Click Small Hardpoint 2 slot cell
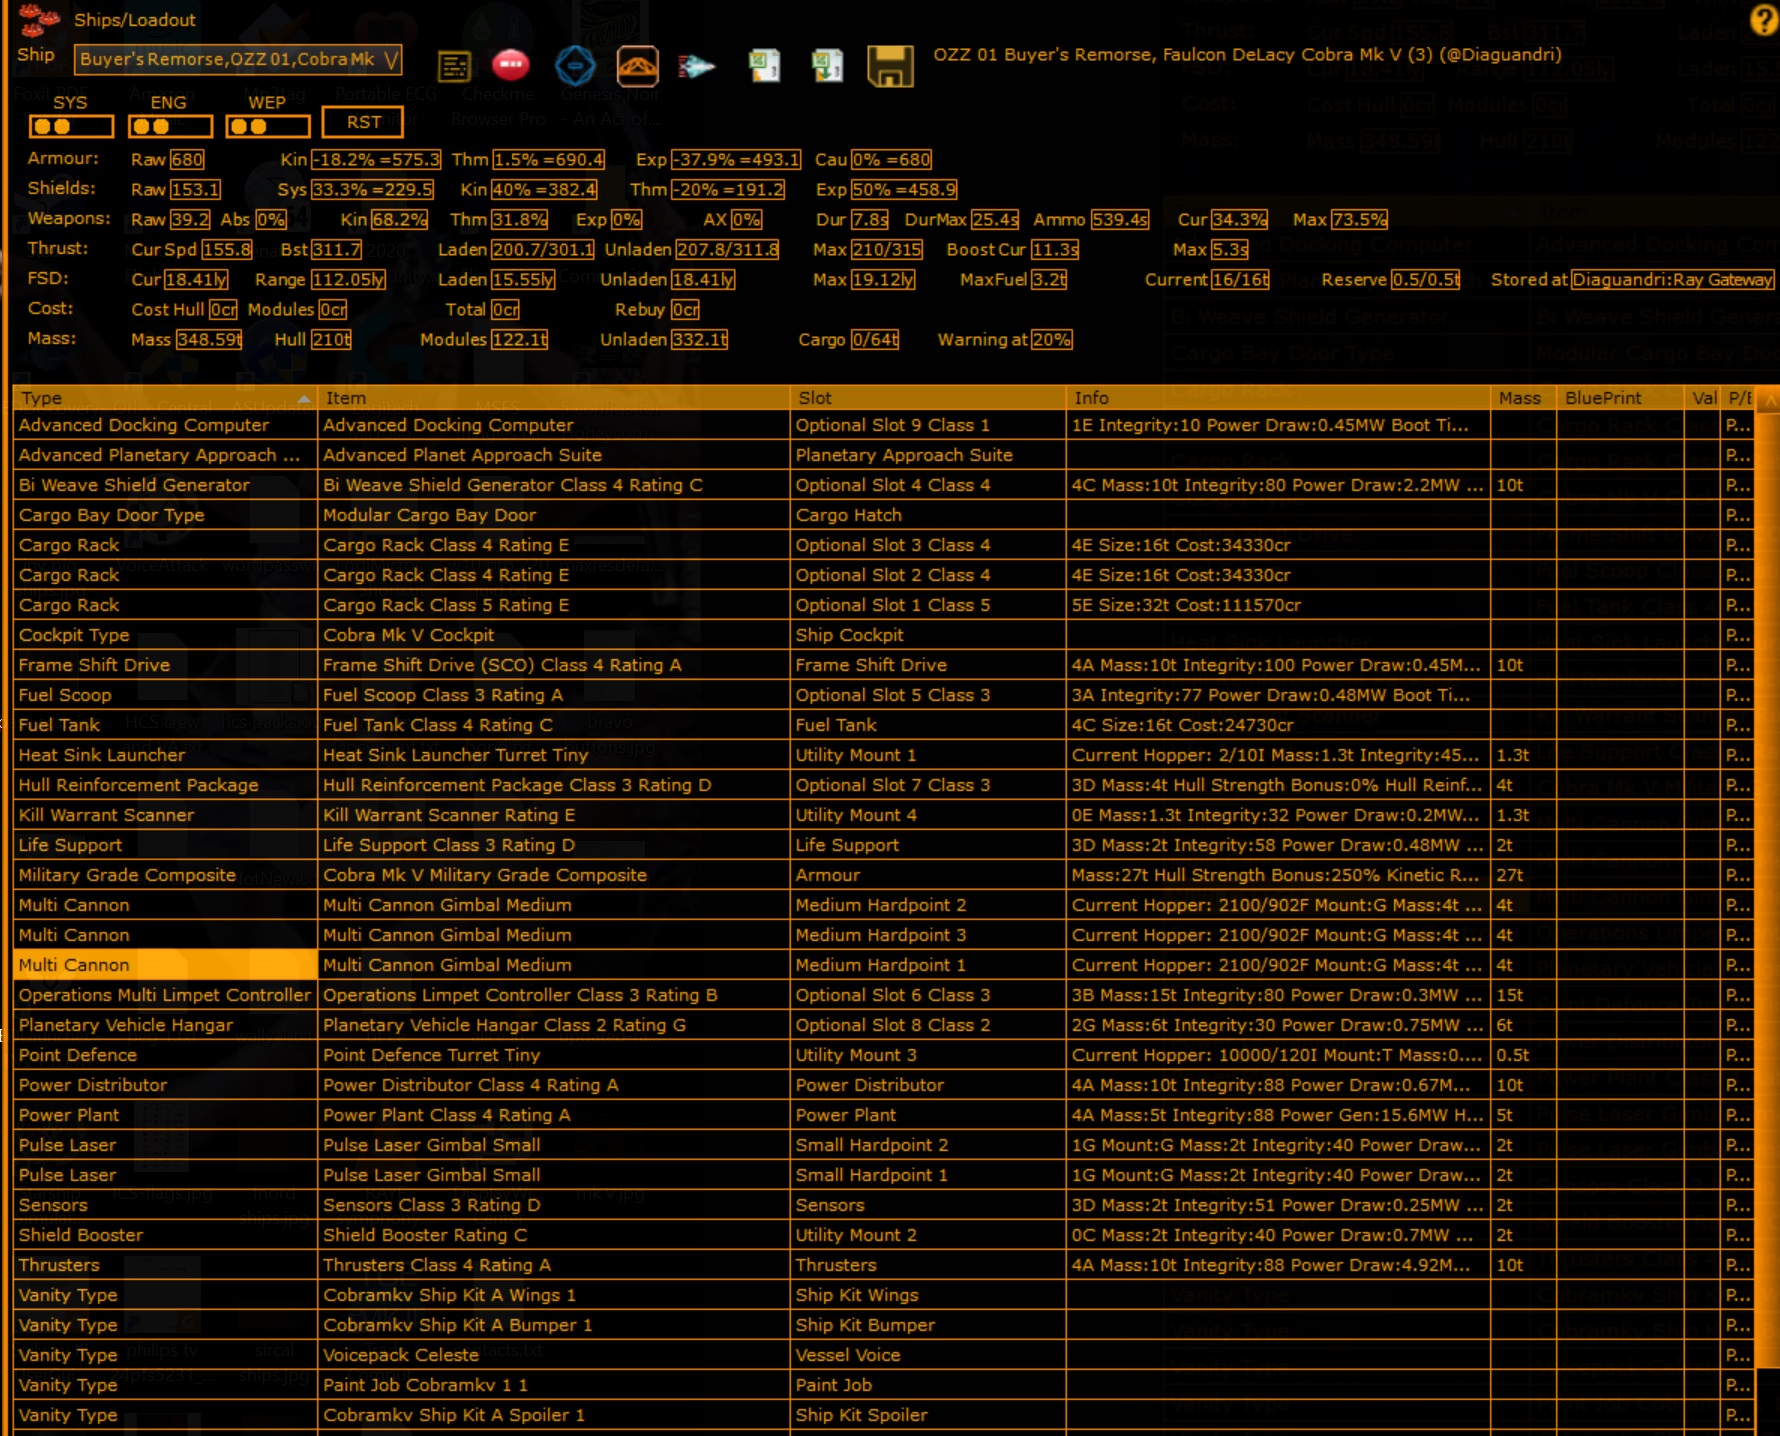 pos(928,1145)
